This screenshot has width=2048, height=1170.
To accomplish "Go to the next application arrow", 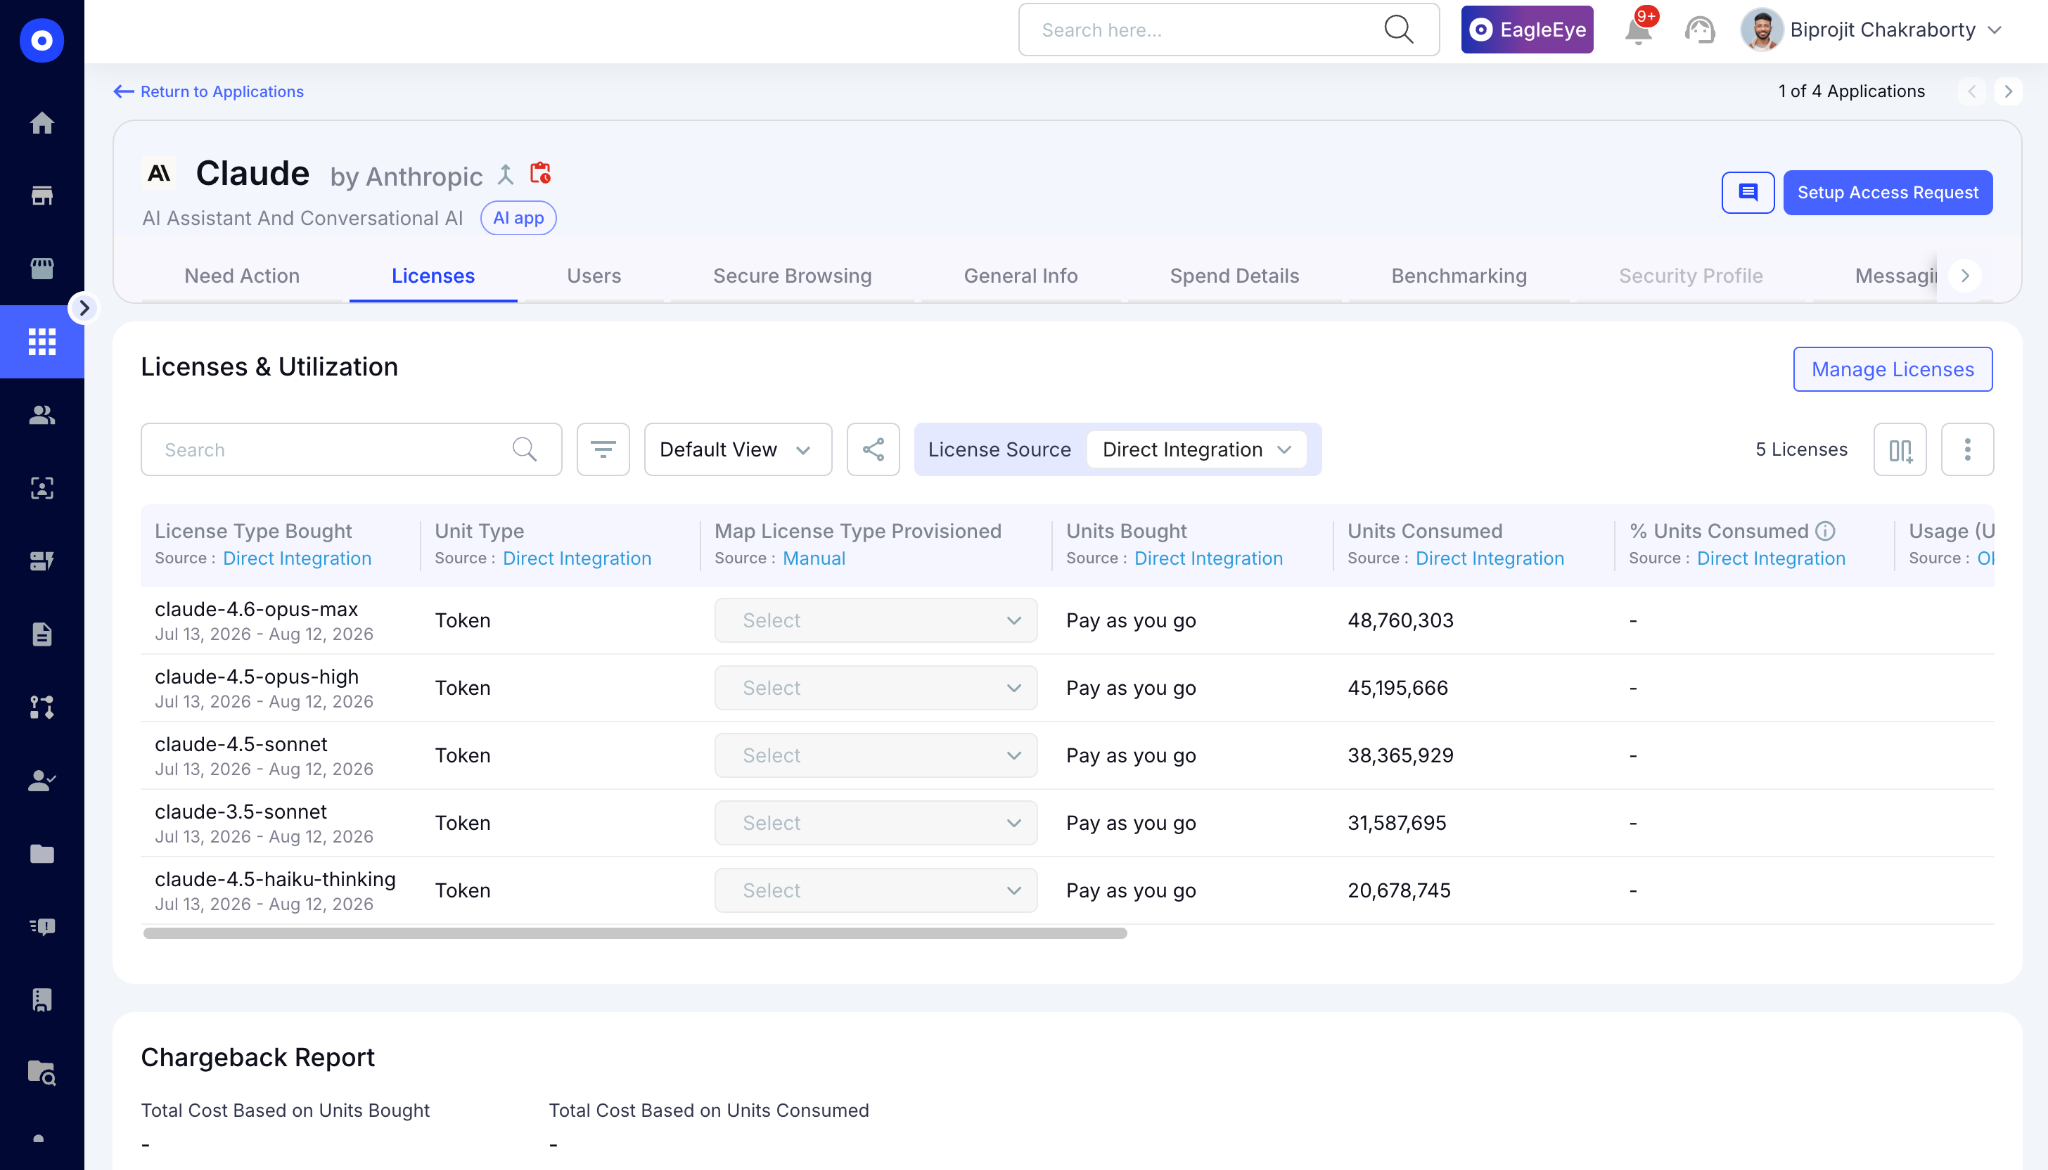I will [2008, 91].
